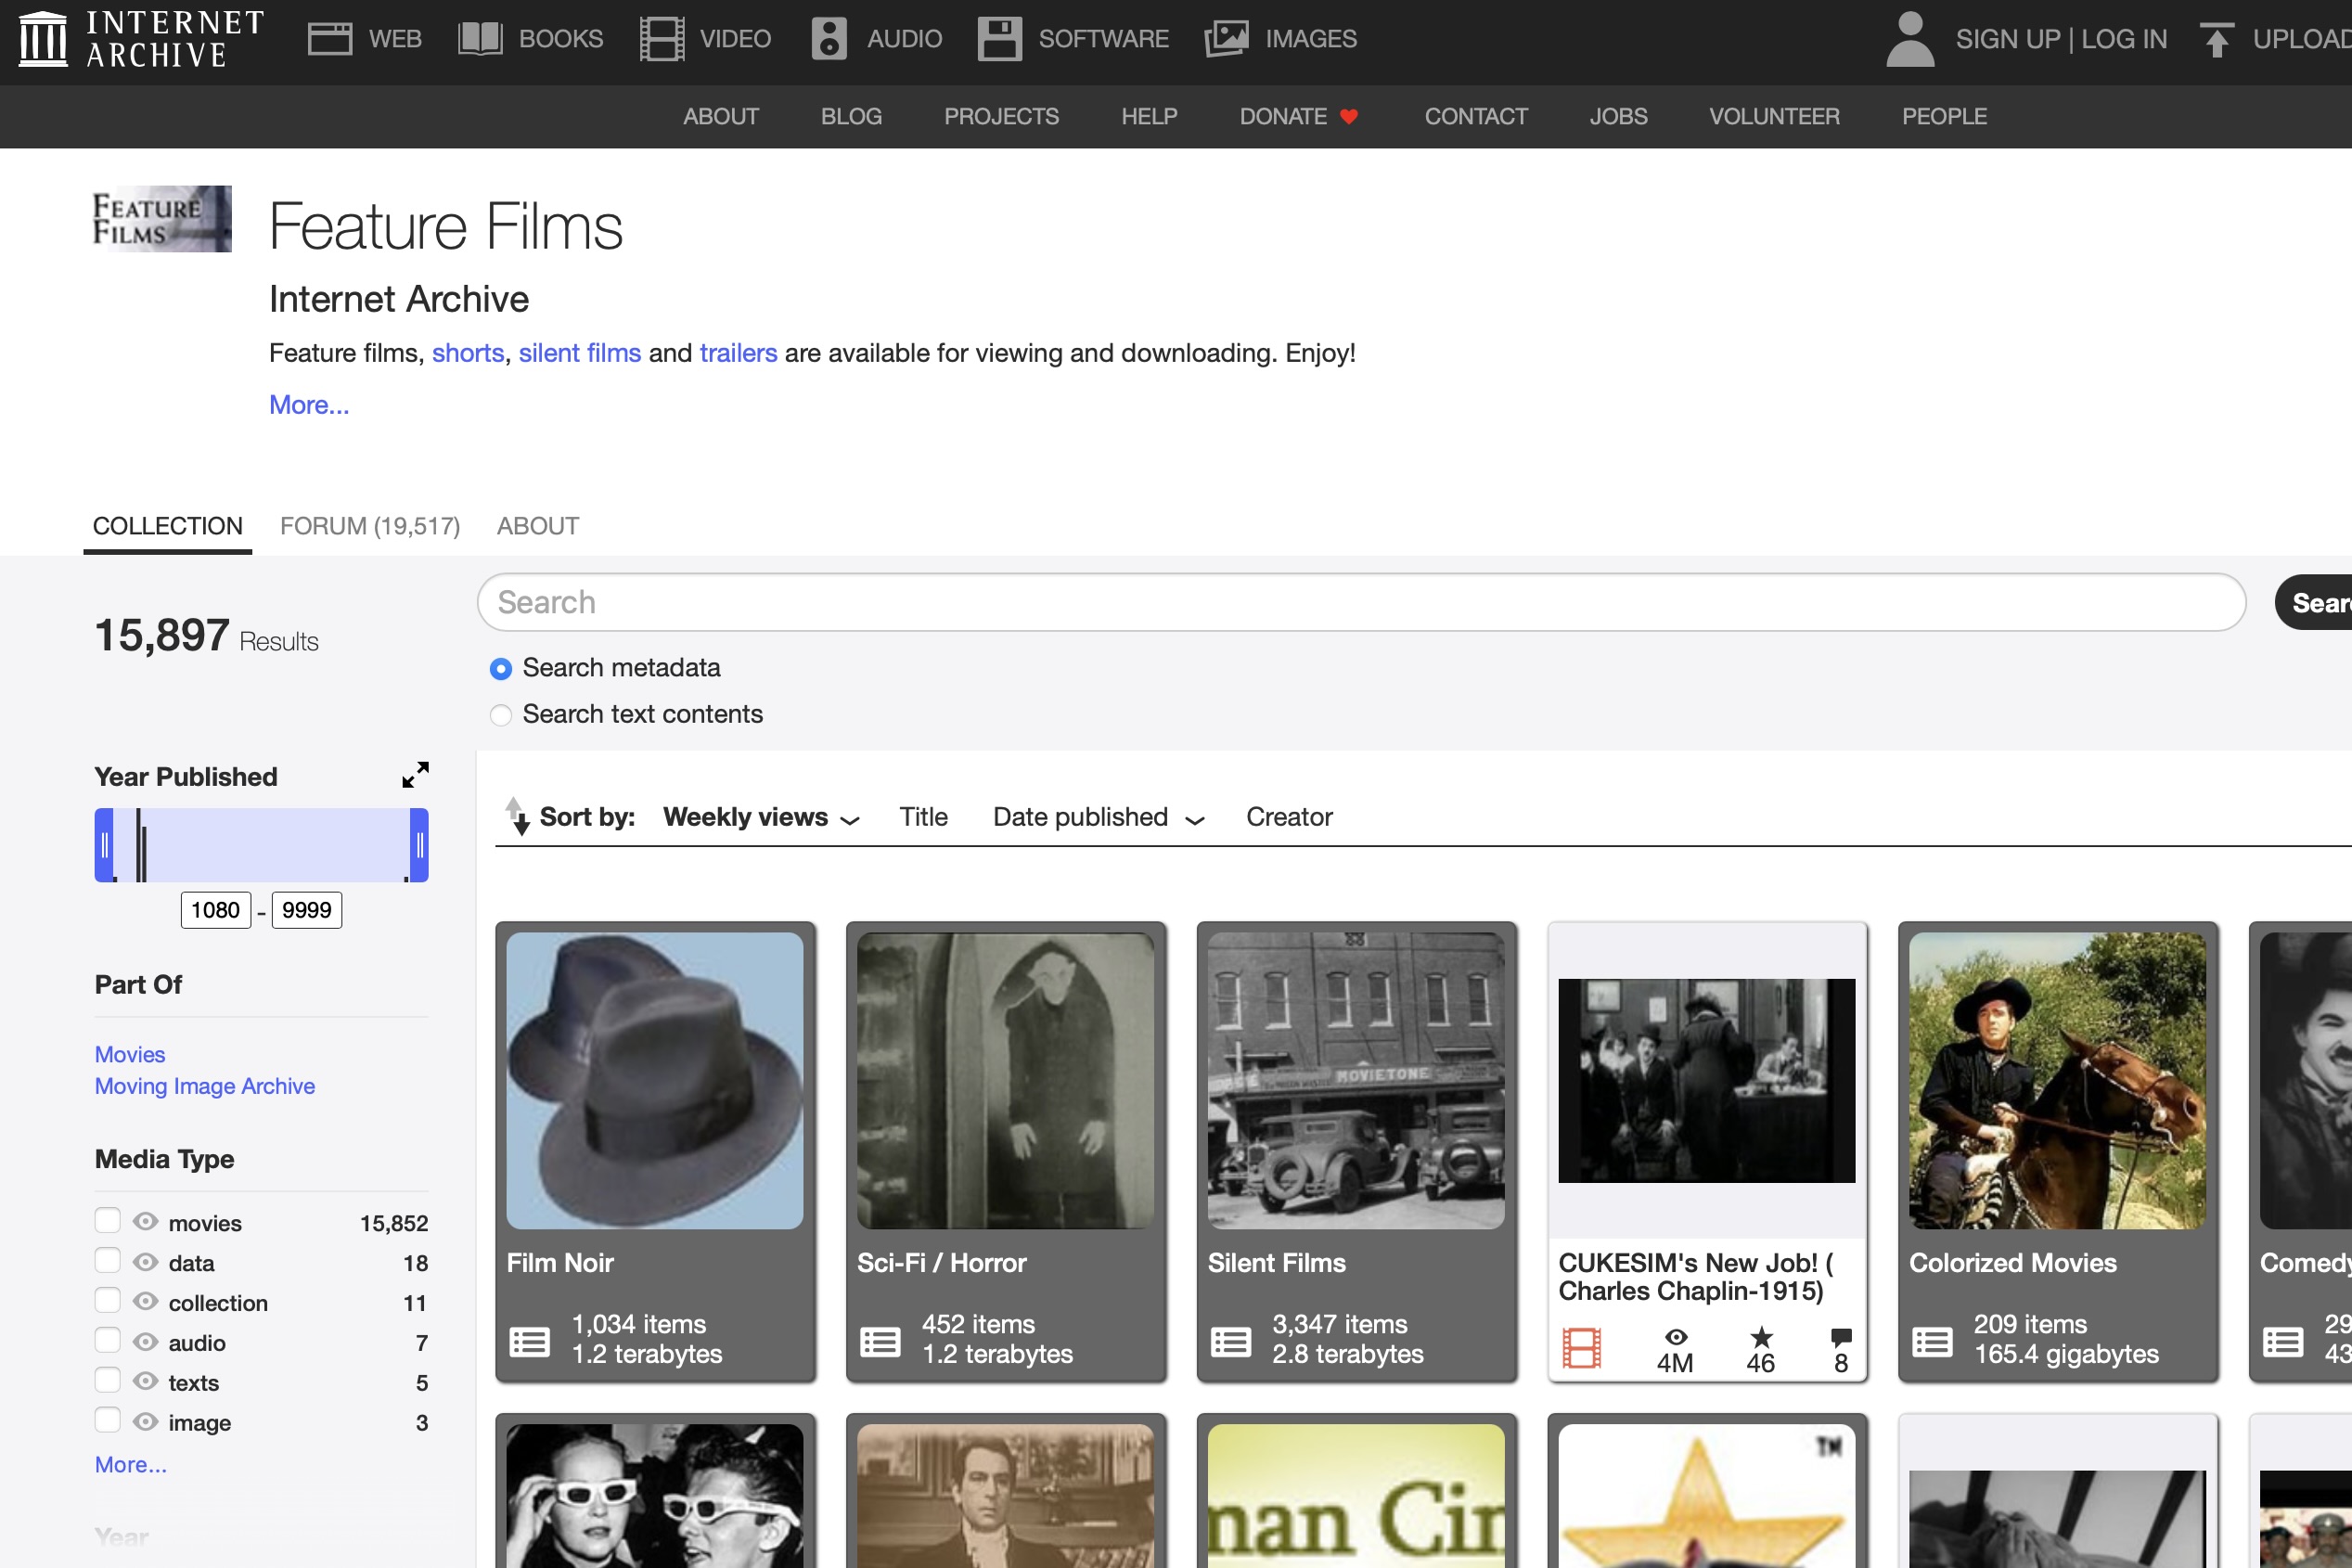This screenshot has width=2352, height=1568.
Task: Check the movies media type checkbox
Action: [x=108, y=1220]
